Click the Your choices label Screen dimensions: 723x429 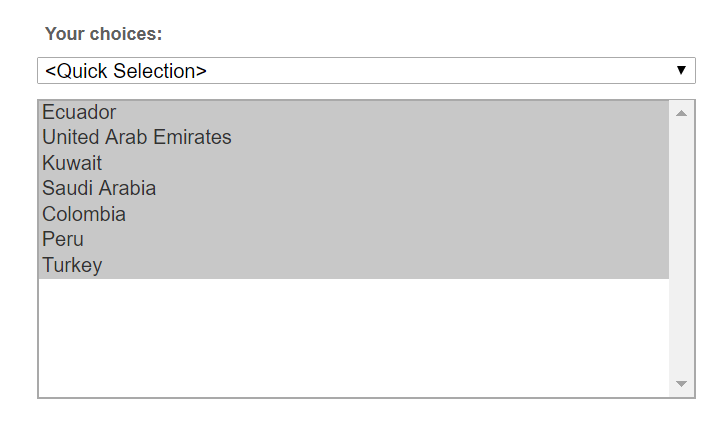[103, 34]
